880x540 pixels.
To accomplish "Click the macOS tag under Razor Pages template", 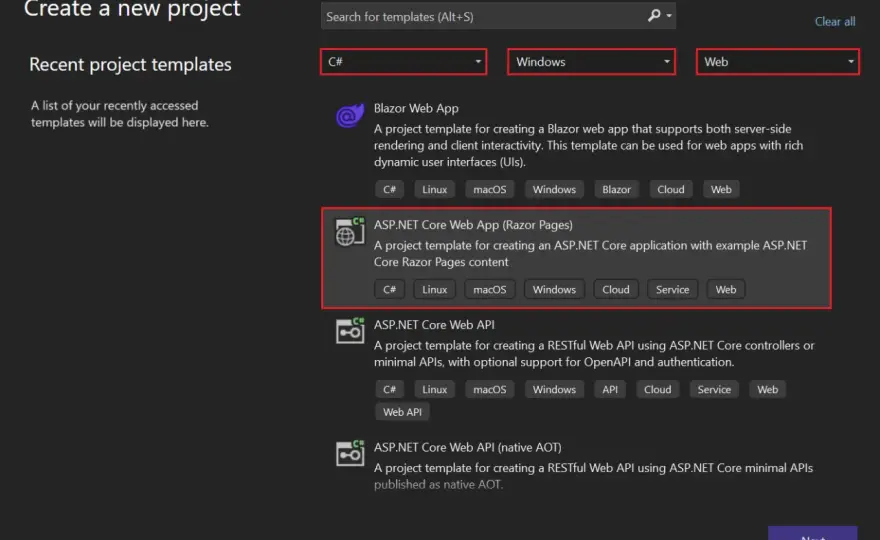I will 489,289.
